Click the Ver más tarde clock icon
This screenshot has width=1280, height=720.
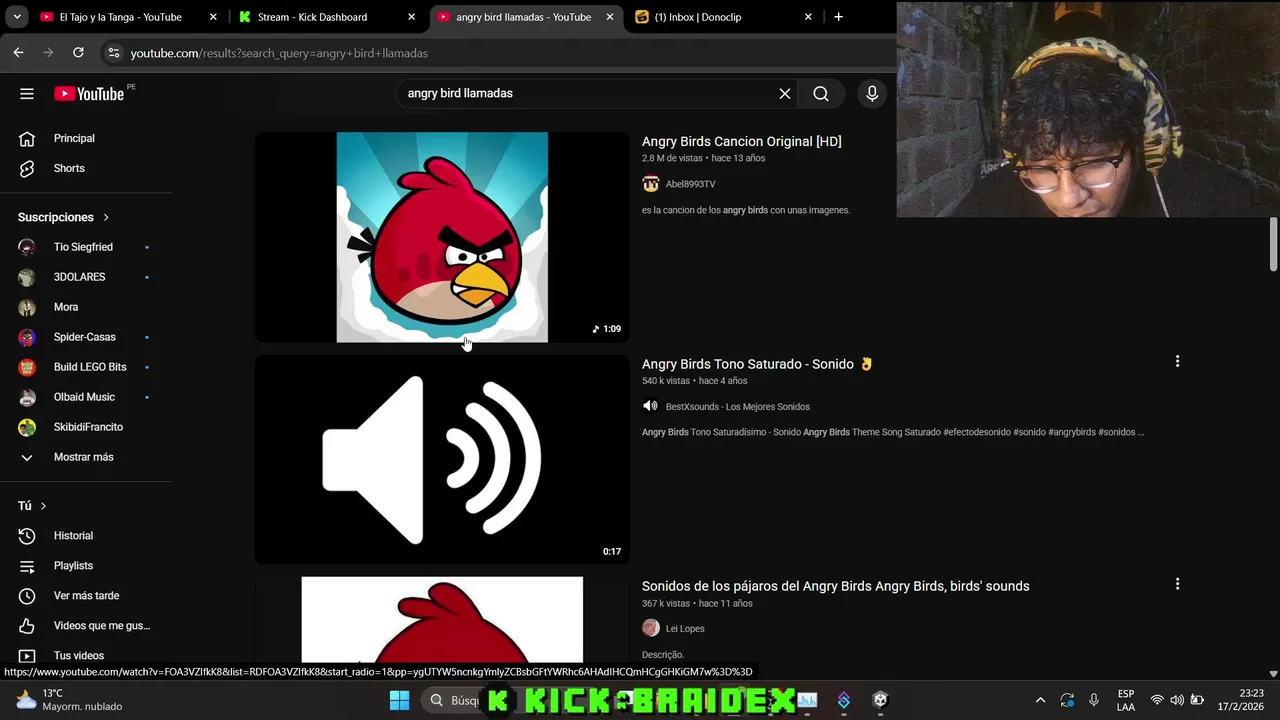coord(27,596)
